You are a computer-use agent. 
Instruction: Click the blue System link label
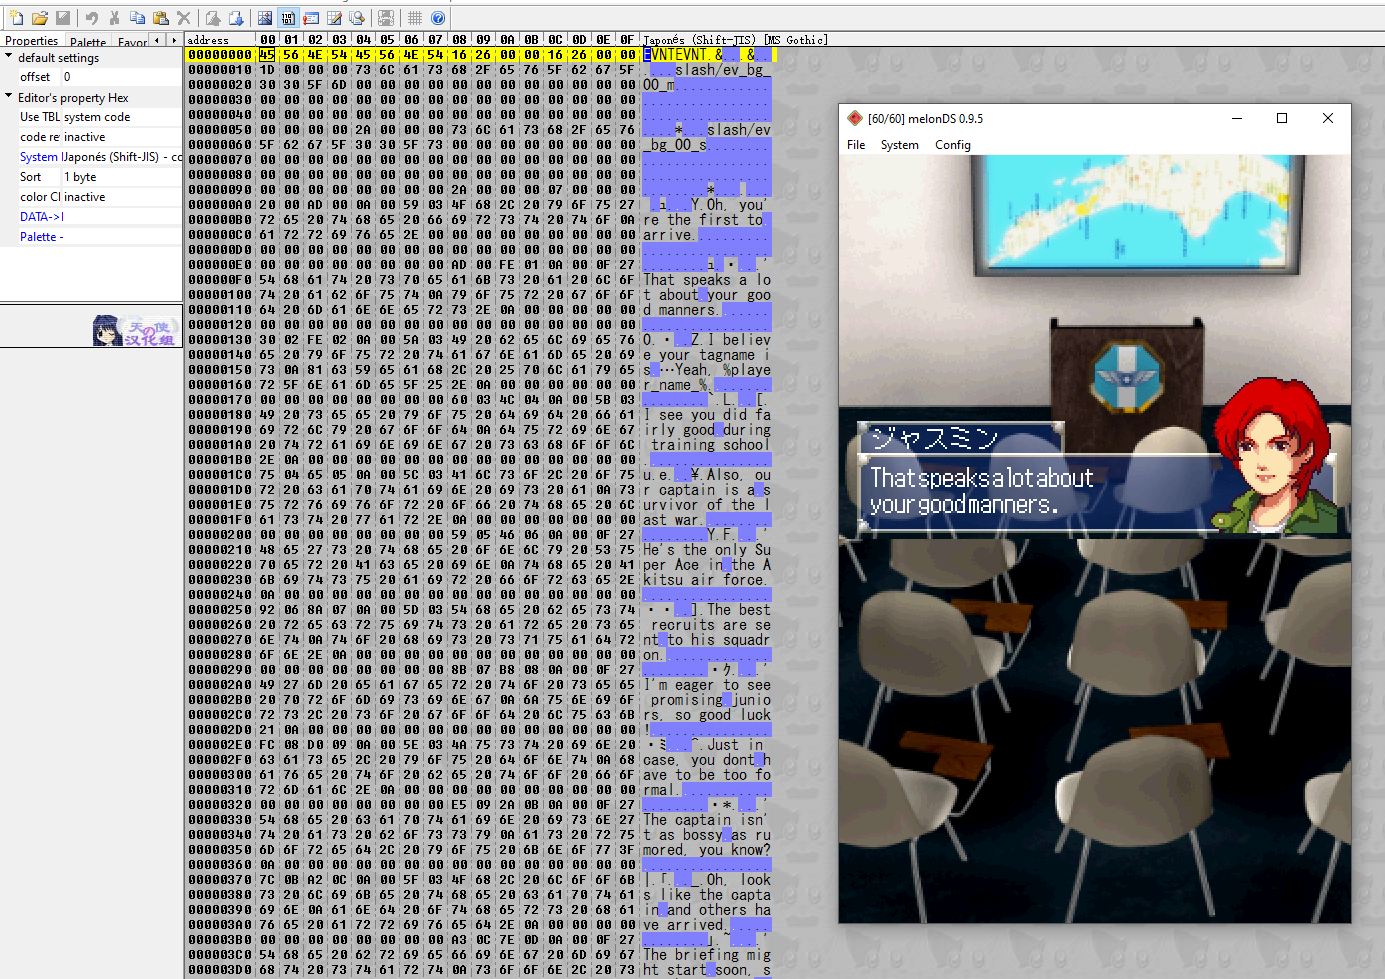pyautogui.click(x=39, y=157)
